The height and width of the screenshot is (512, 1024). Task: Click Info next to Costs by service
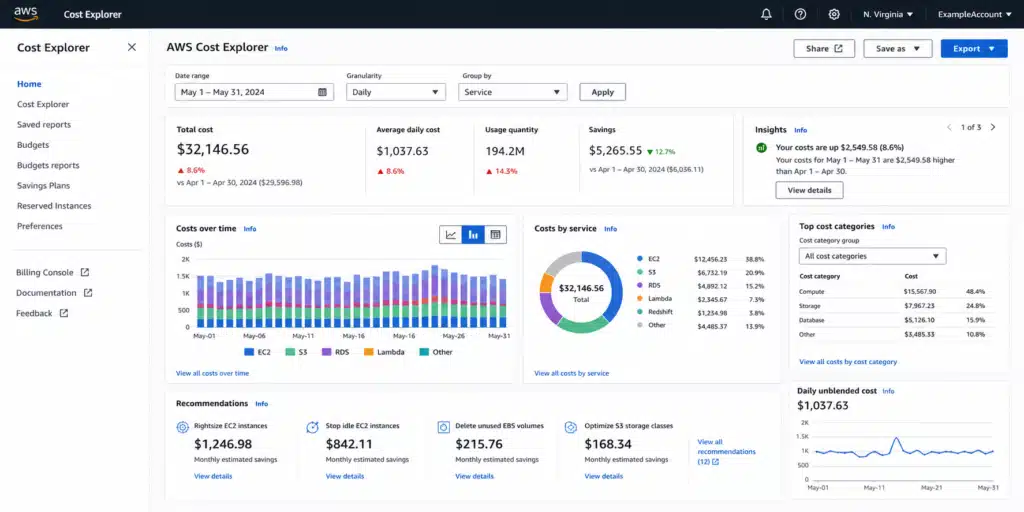611,229
